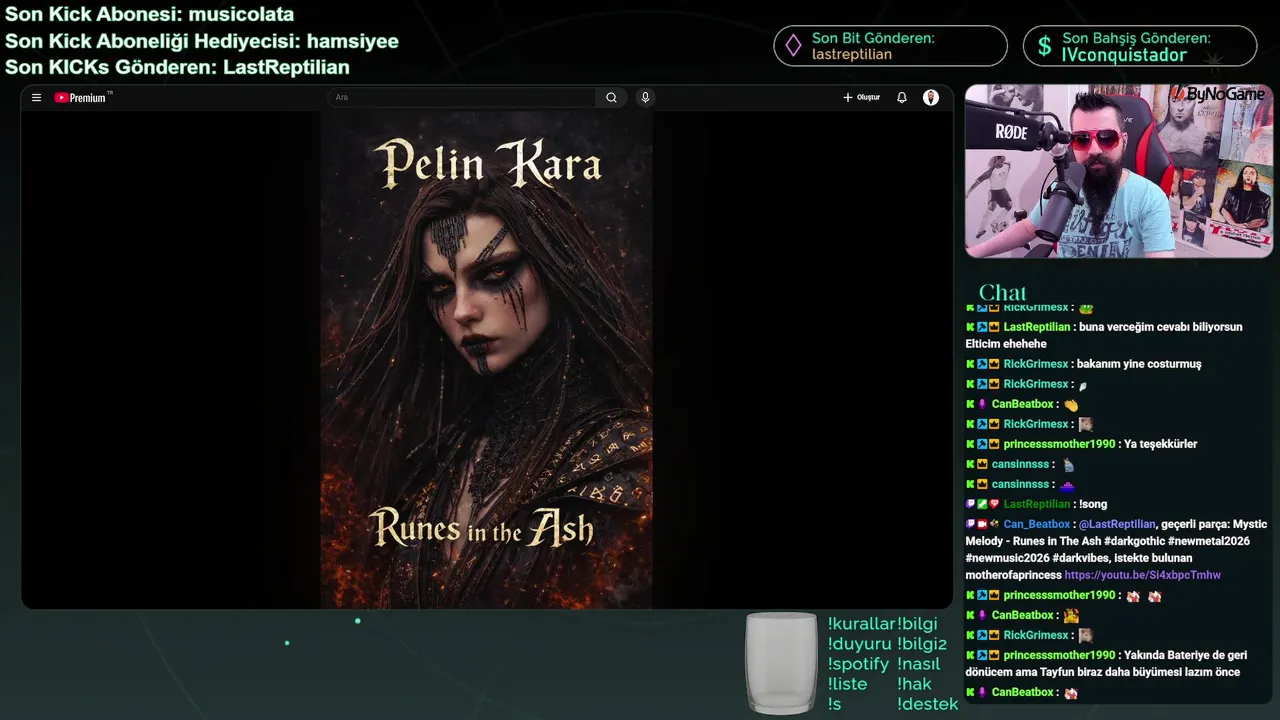Click the Son Kick Abonesi: musicolata line

149,15
